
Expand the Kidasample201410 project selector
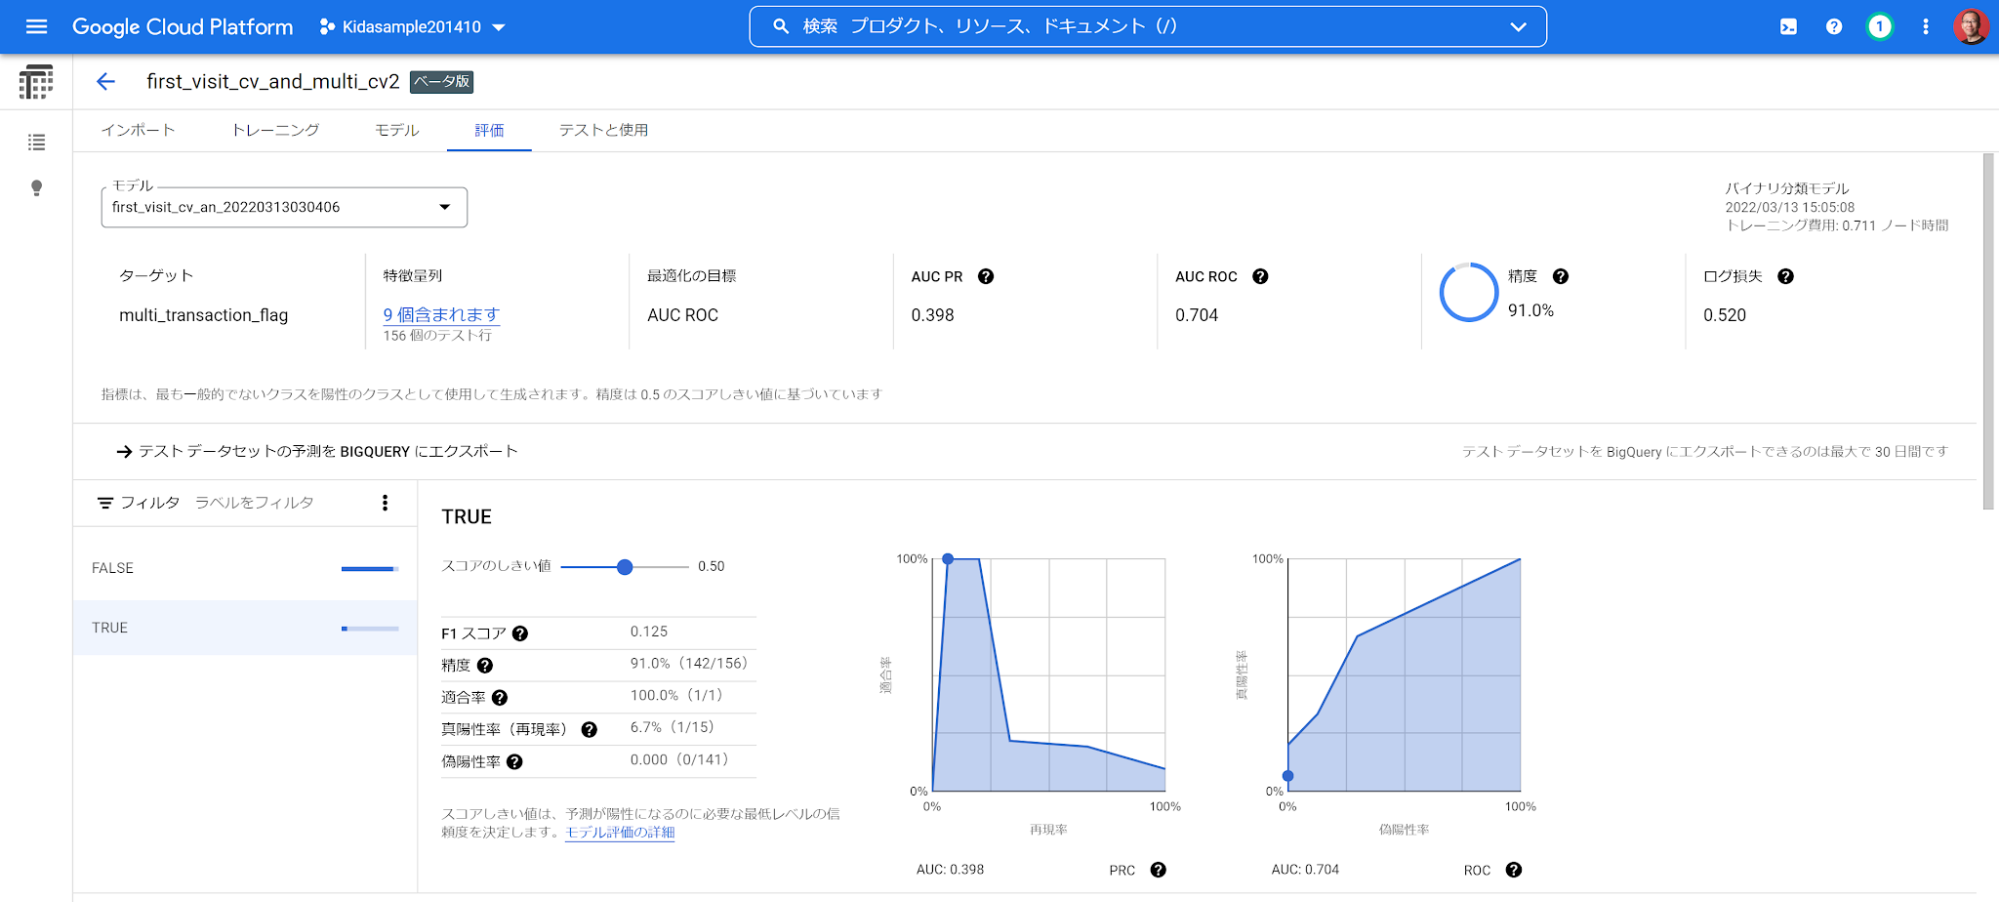click(x=412, y=27)
